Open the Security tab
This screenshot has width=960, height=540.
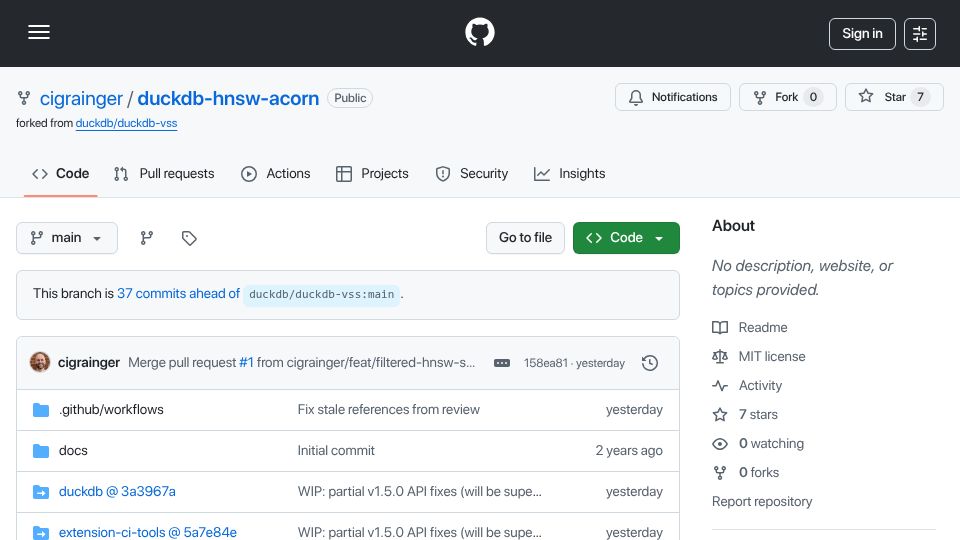pyautogui.click(x=471, y=174)
